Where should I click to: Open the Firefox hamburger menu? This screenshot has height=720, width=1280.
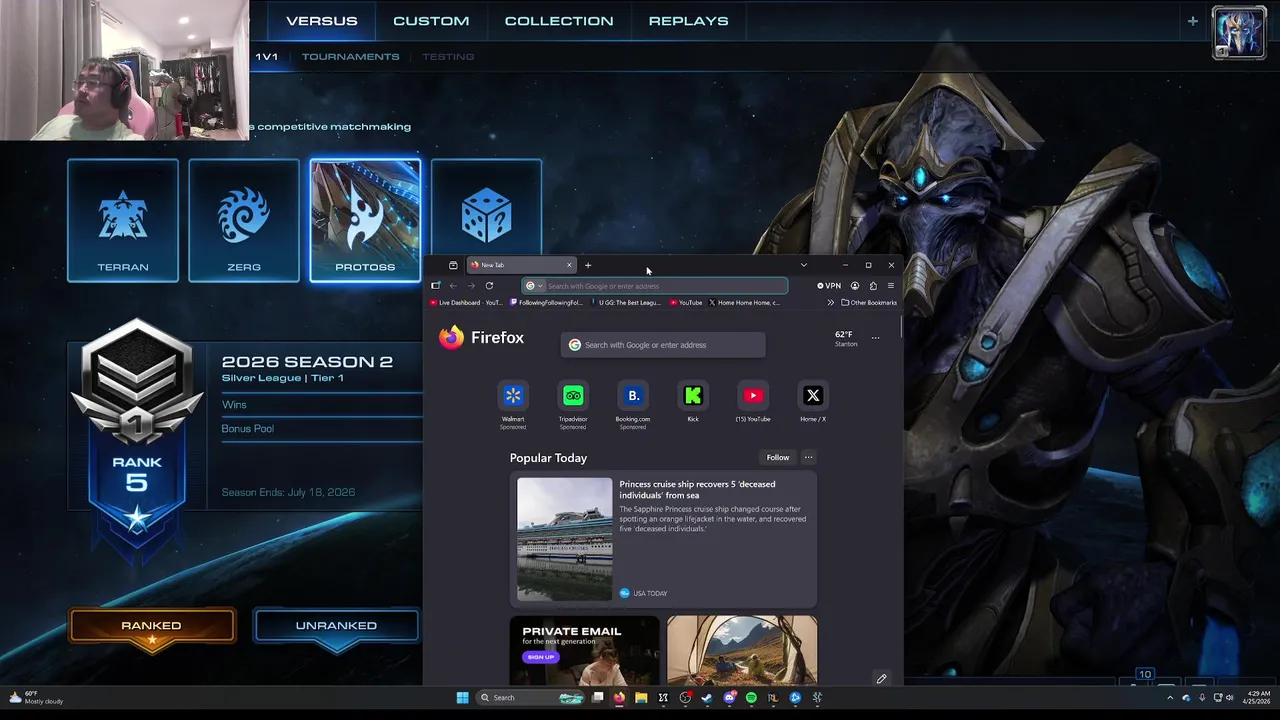[891, 286]
